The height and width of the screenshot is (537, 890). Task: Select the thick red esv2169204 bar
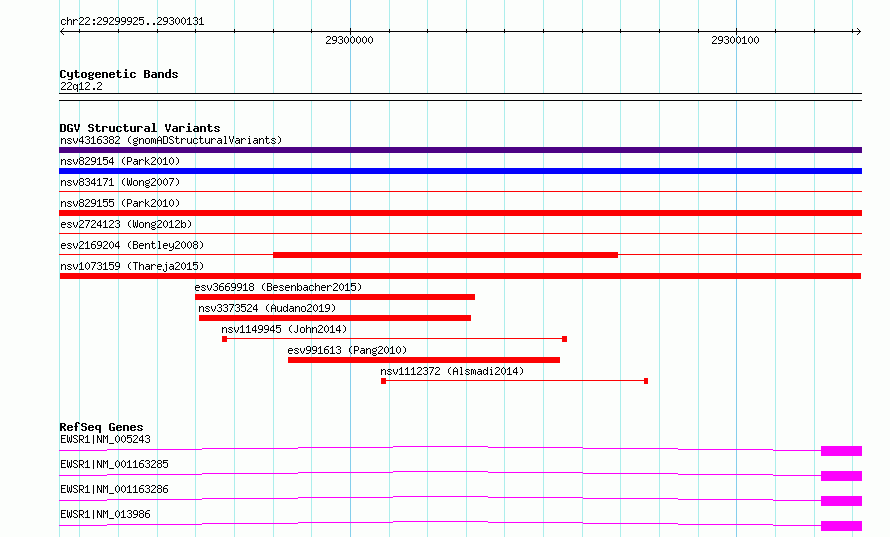446,255
